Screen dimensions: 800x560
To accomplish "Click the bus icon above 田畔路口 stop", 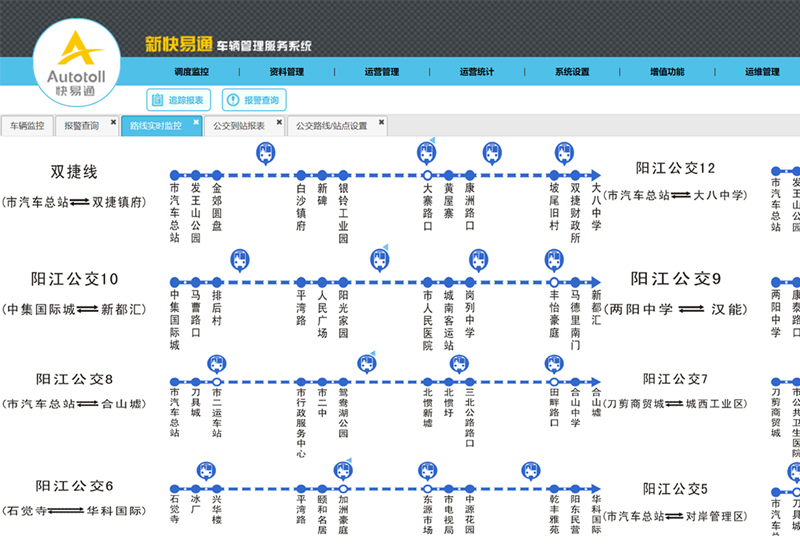I will point(554,362).
